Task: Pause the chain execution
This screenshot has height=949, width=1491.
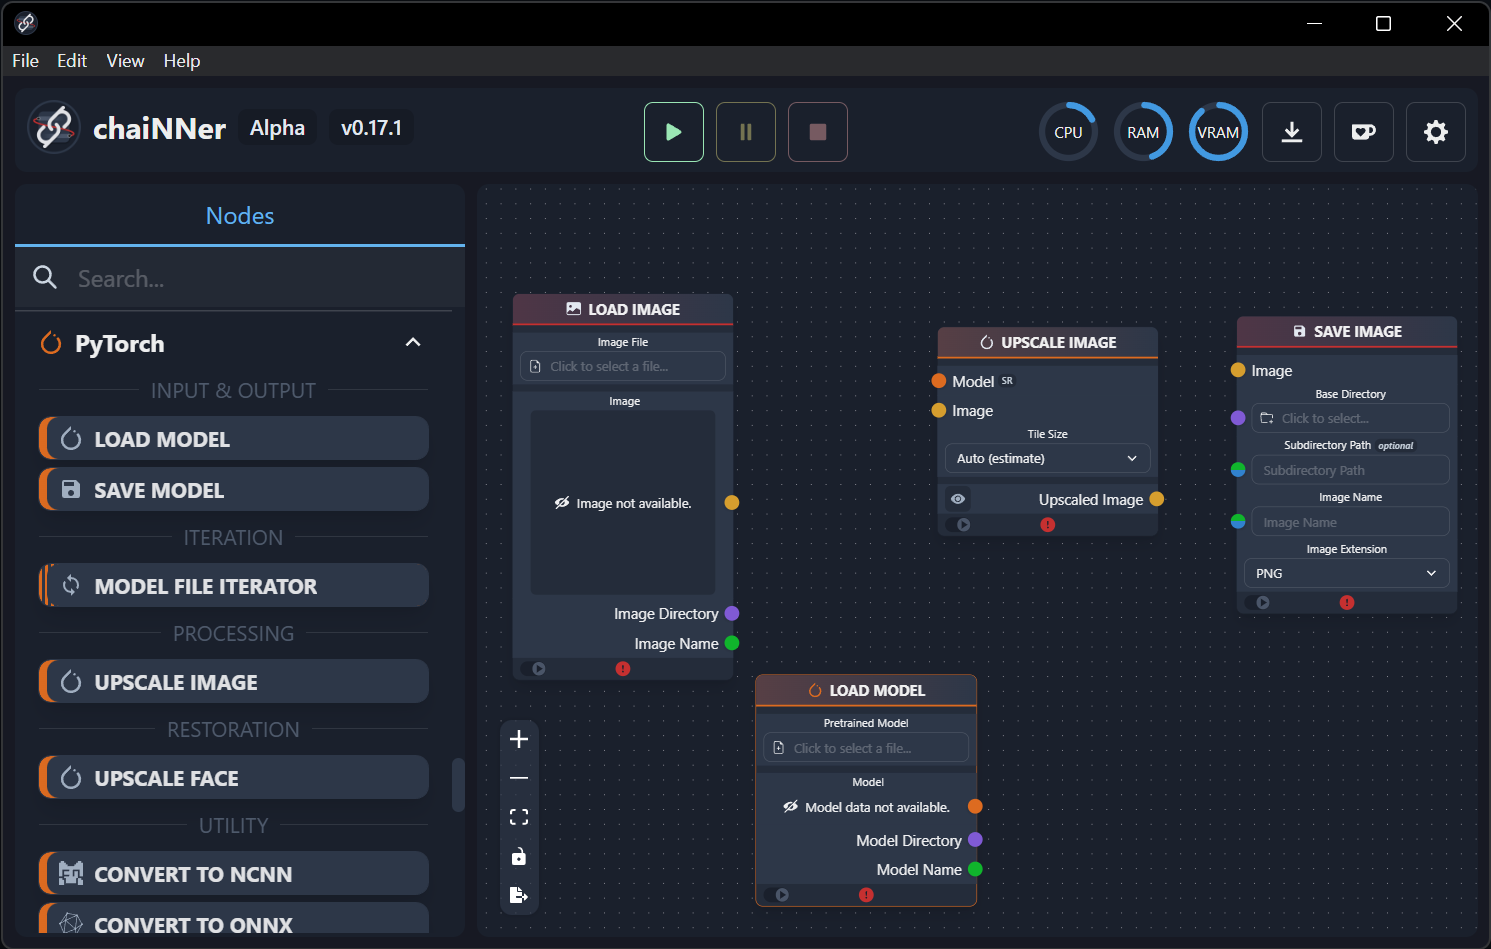Action: 746,132
